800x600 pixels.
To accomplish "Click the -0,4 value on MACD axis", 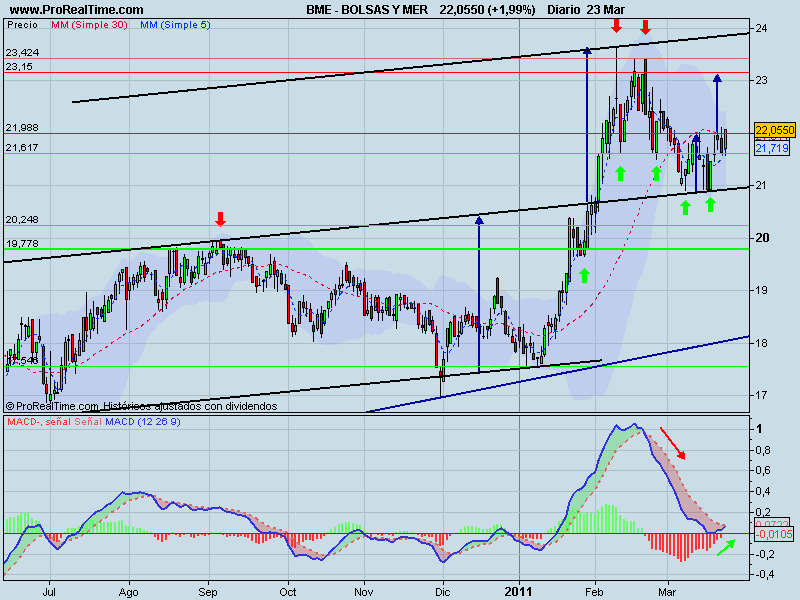I will point(763,574).
